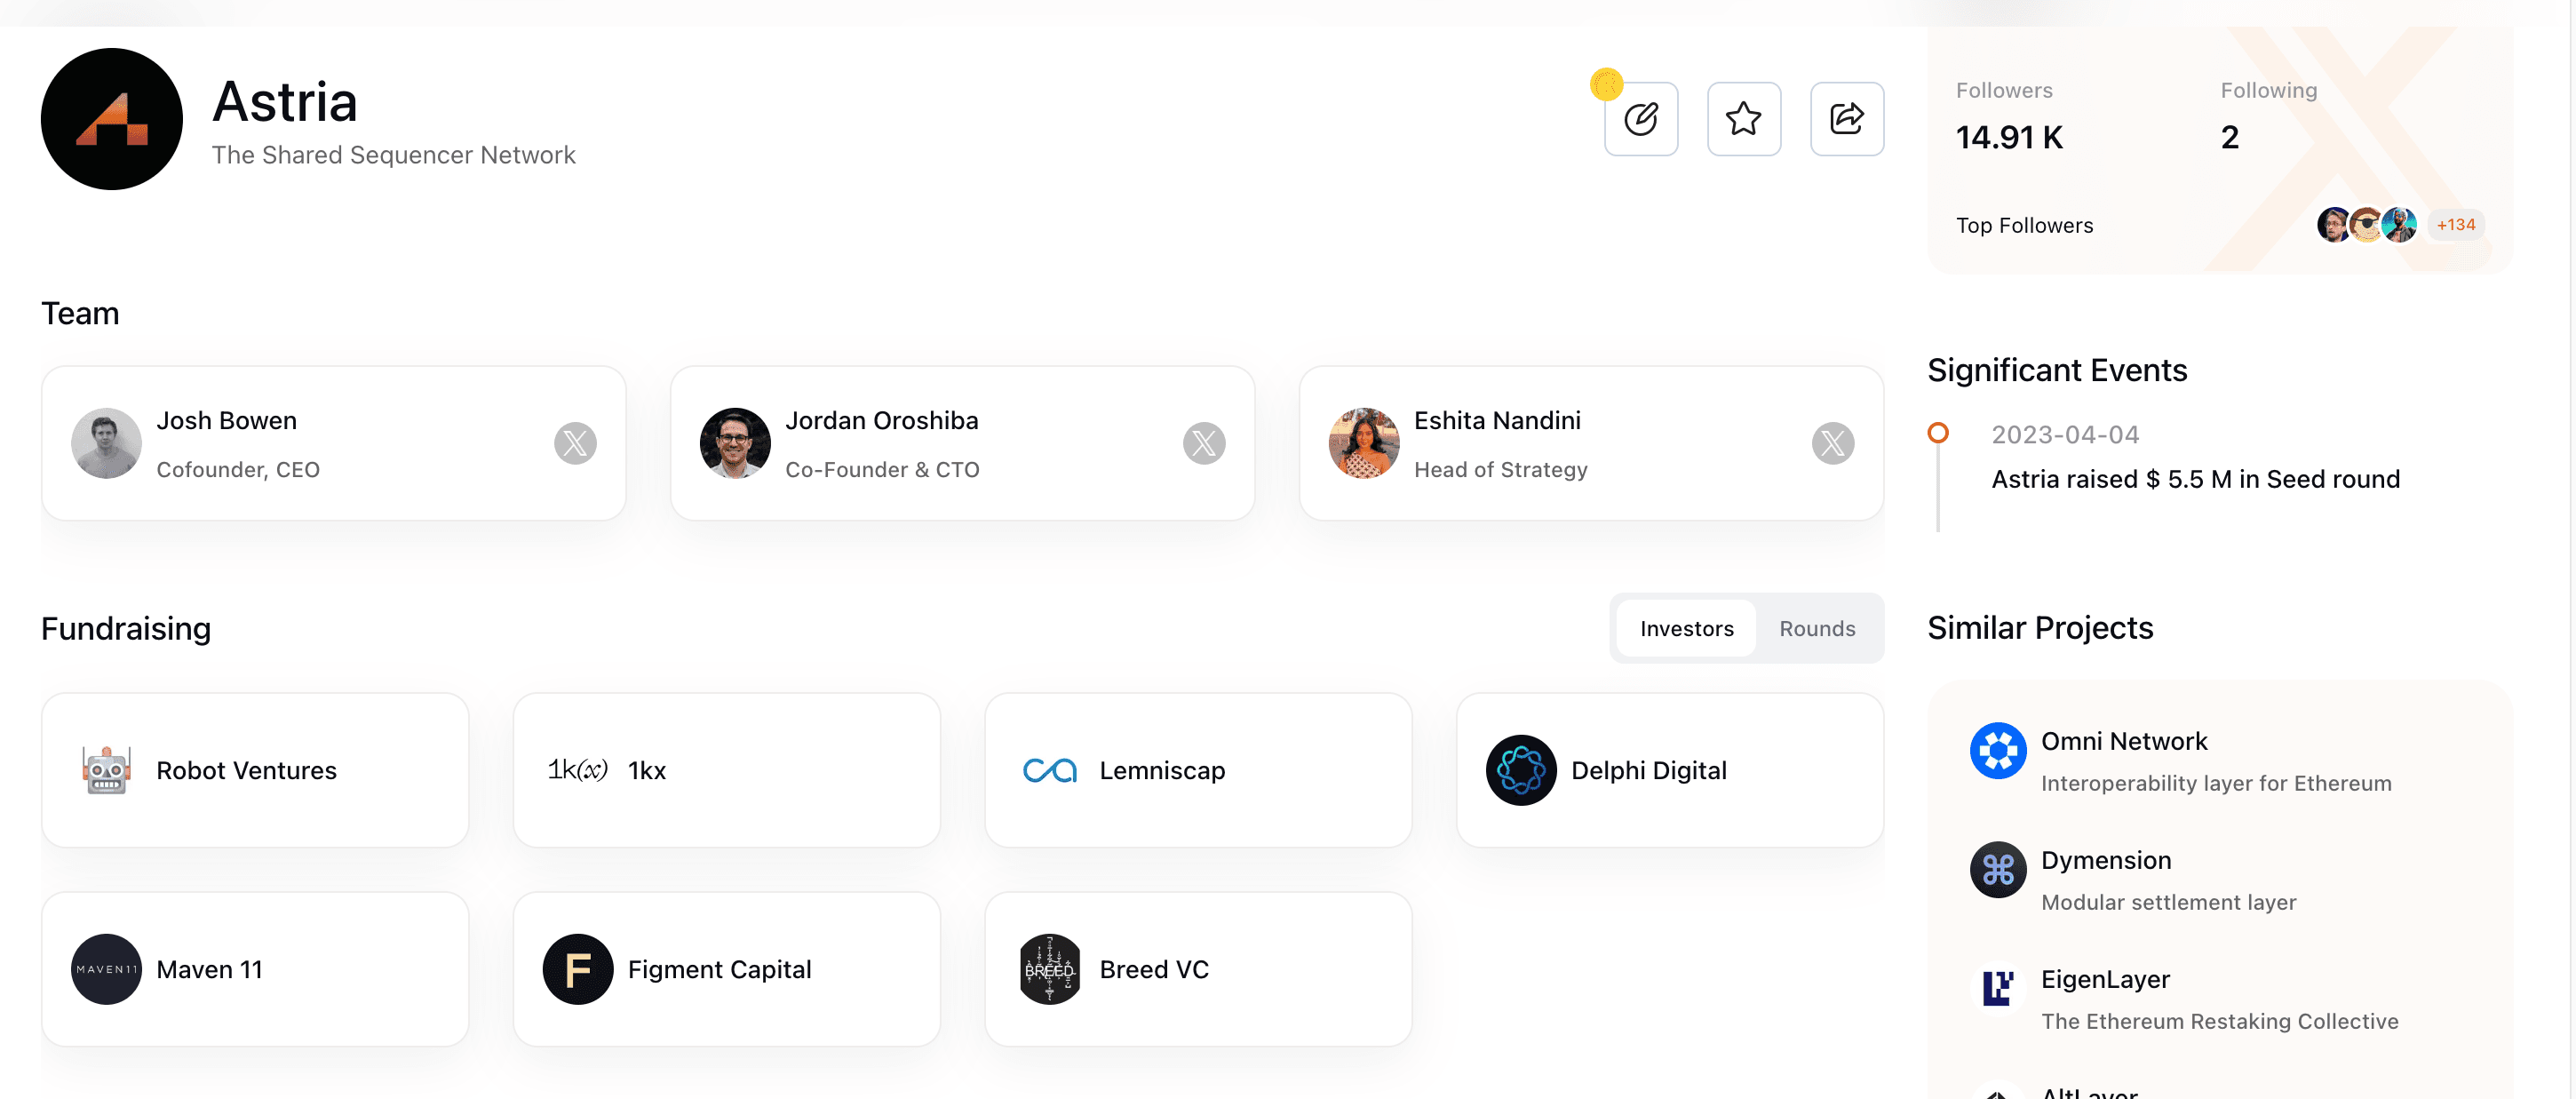Click the Seed round timeline marker
Screen dimensions: 2576x1099
(x=1938, y=432)
